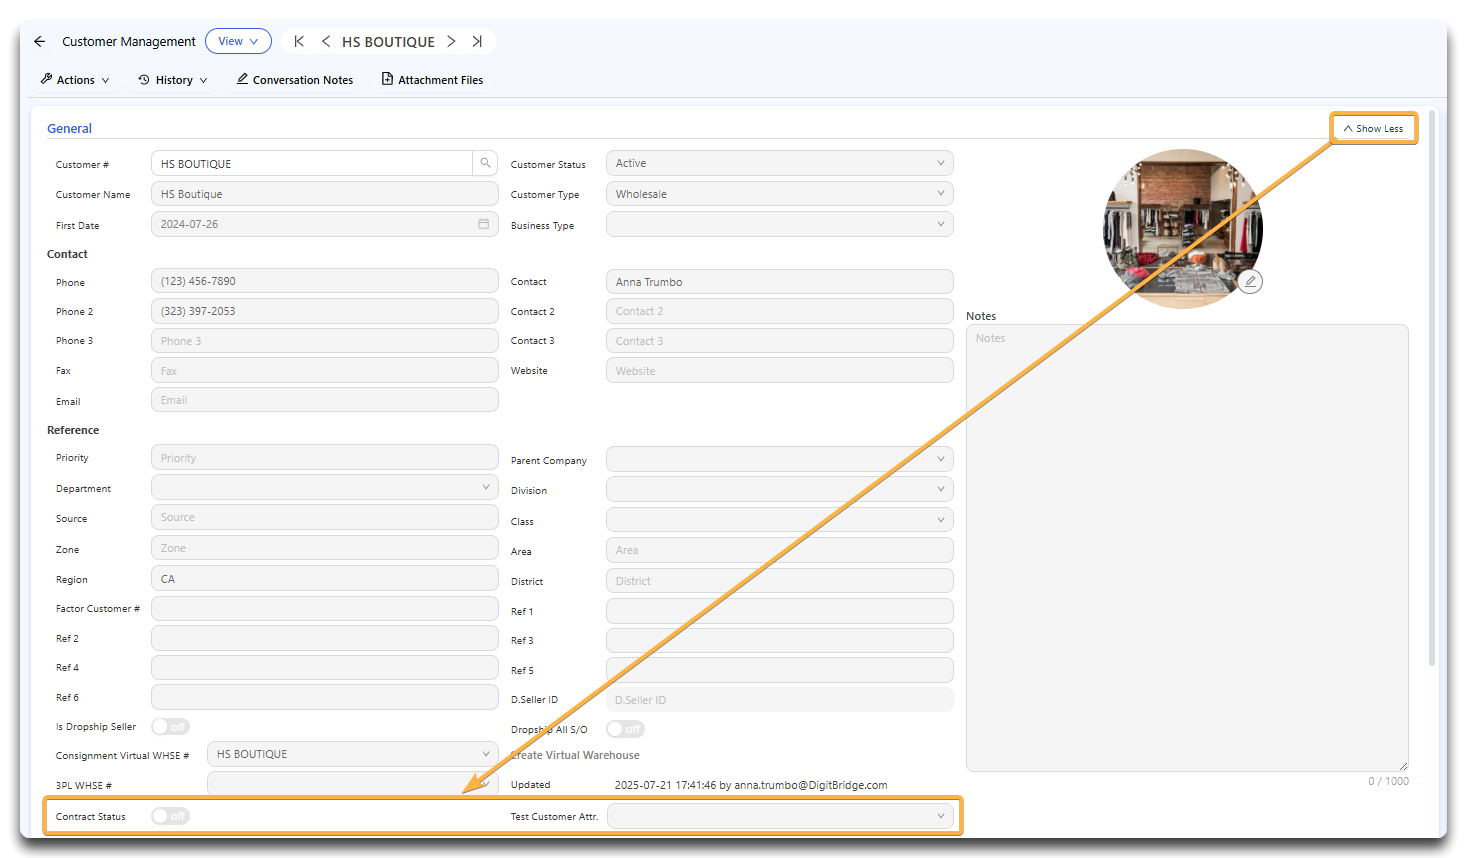The height and width of the screenshot is (858, 1467).
Task: Click the vertical scrollbar of the form
Action: pyautogui.click(x=1432, y=390)
